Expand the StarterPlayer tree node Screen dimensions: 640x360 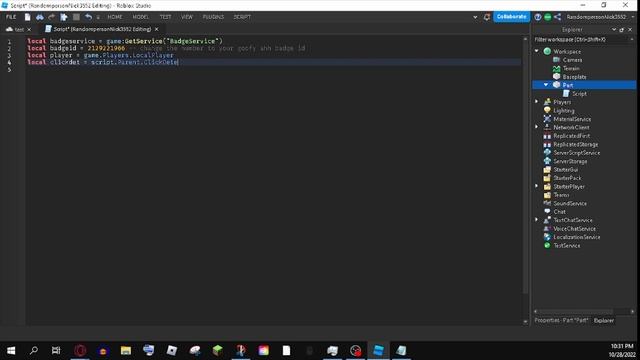537,186
